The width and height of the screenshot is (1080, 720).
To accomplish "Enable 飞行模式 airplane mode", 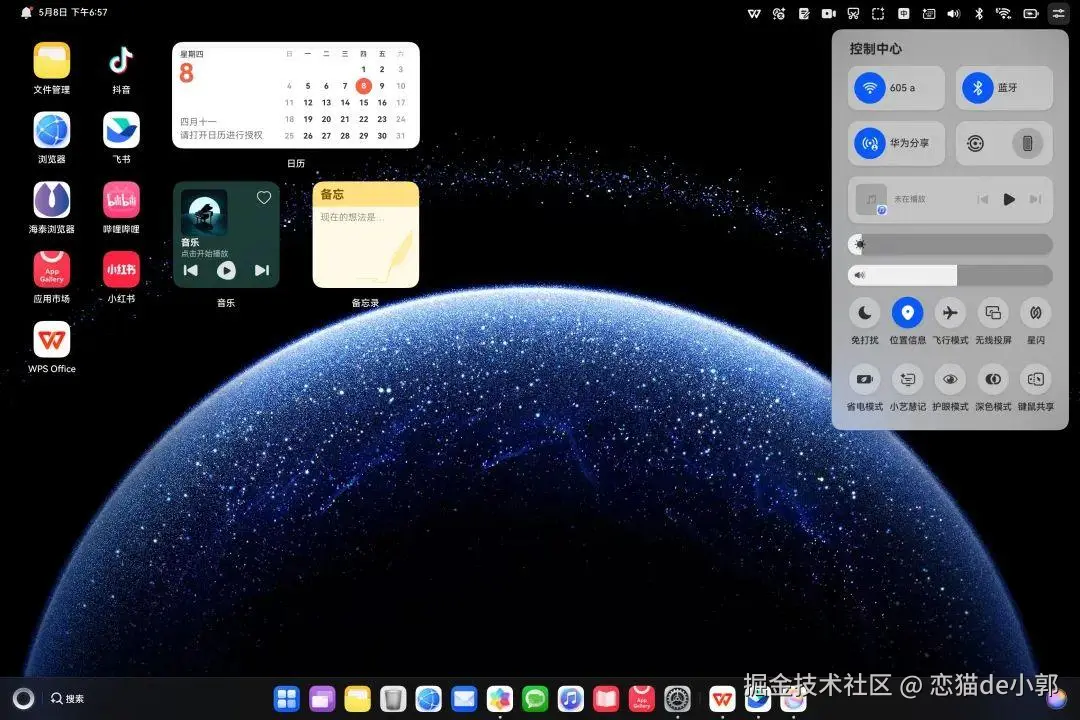I will (950, 313).
